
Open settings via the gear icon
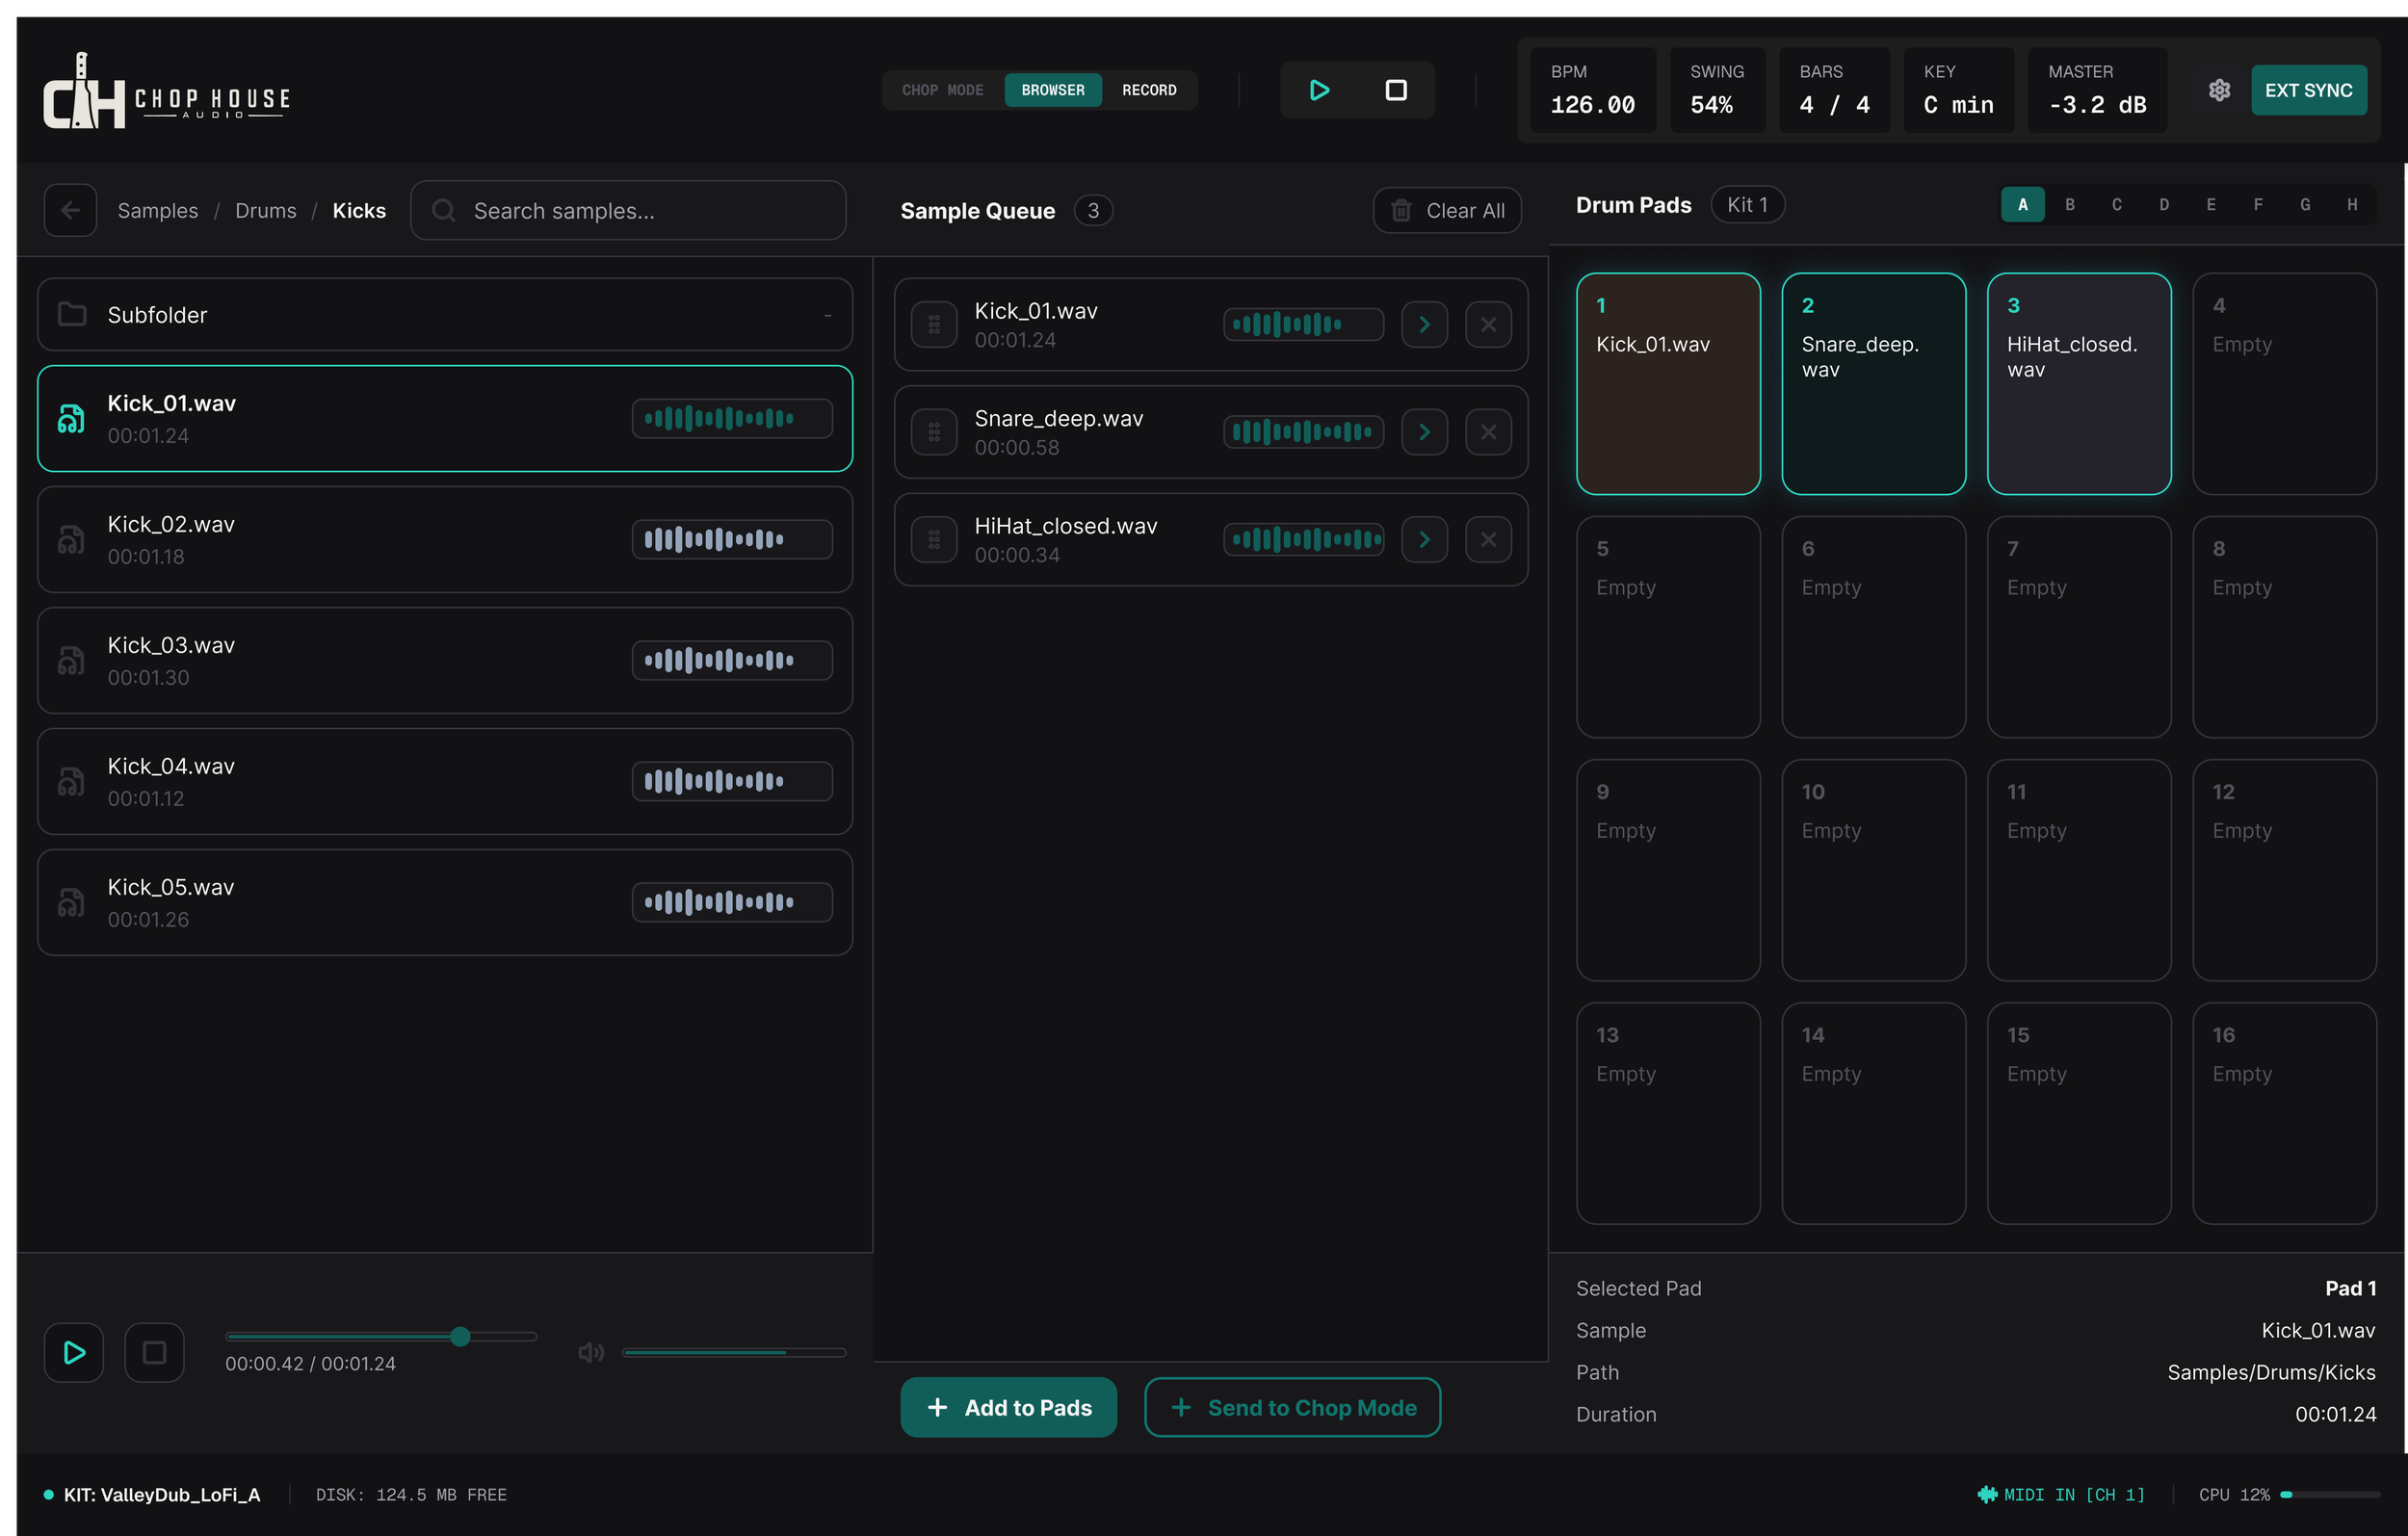click(x=2219, y=90)
